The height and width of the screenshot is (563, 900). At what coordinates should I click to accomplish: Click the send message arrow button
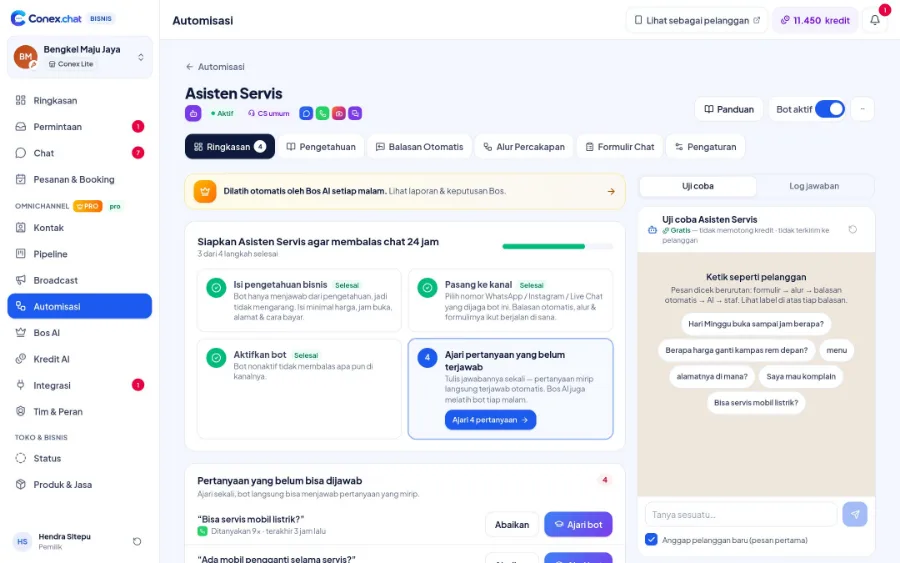[x=855, y=514]
